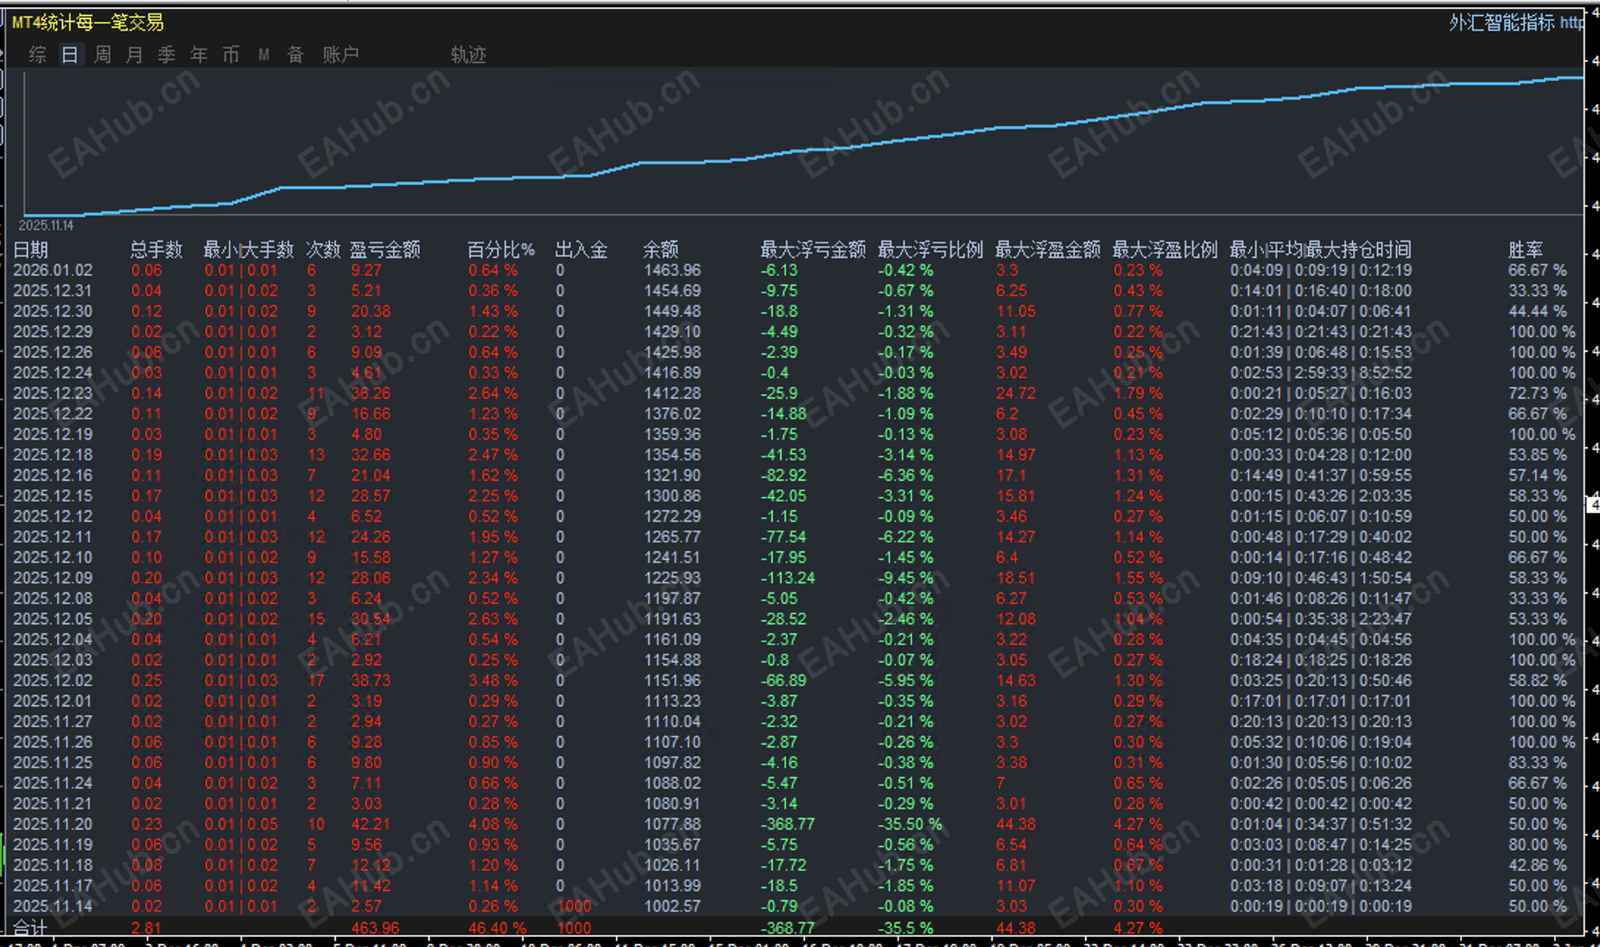Open the 币 currency tab
The image size is (1600, 947).
(230, 55)
